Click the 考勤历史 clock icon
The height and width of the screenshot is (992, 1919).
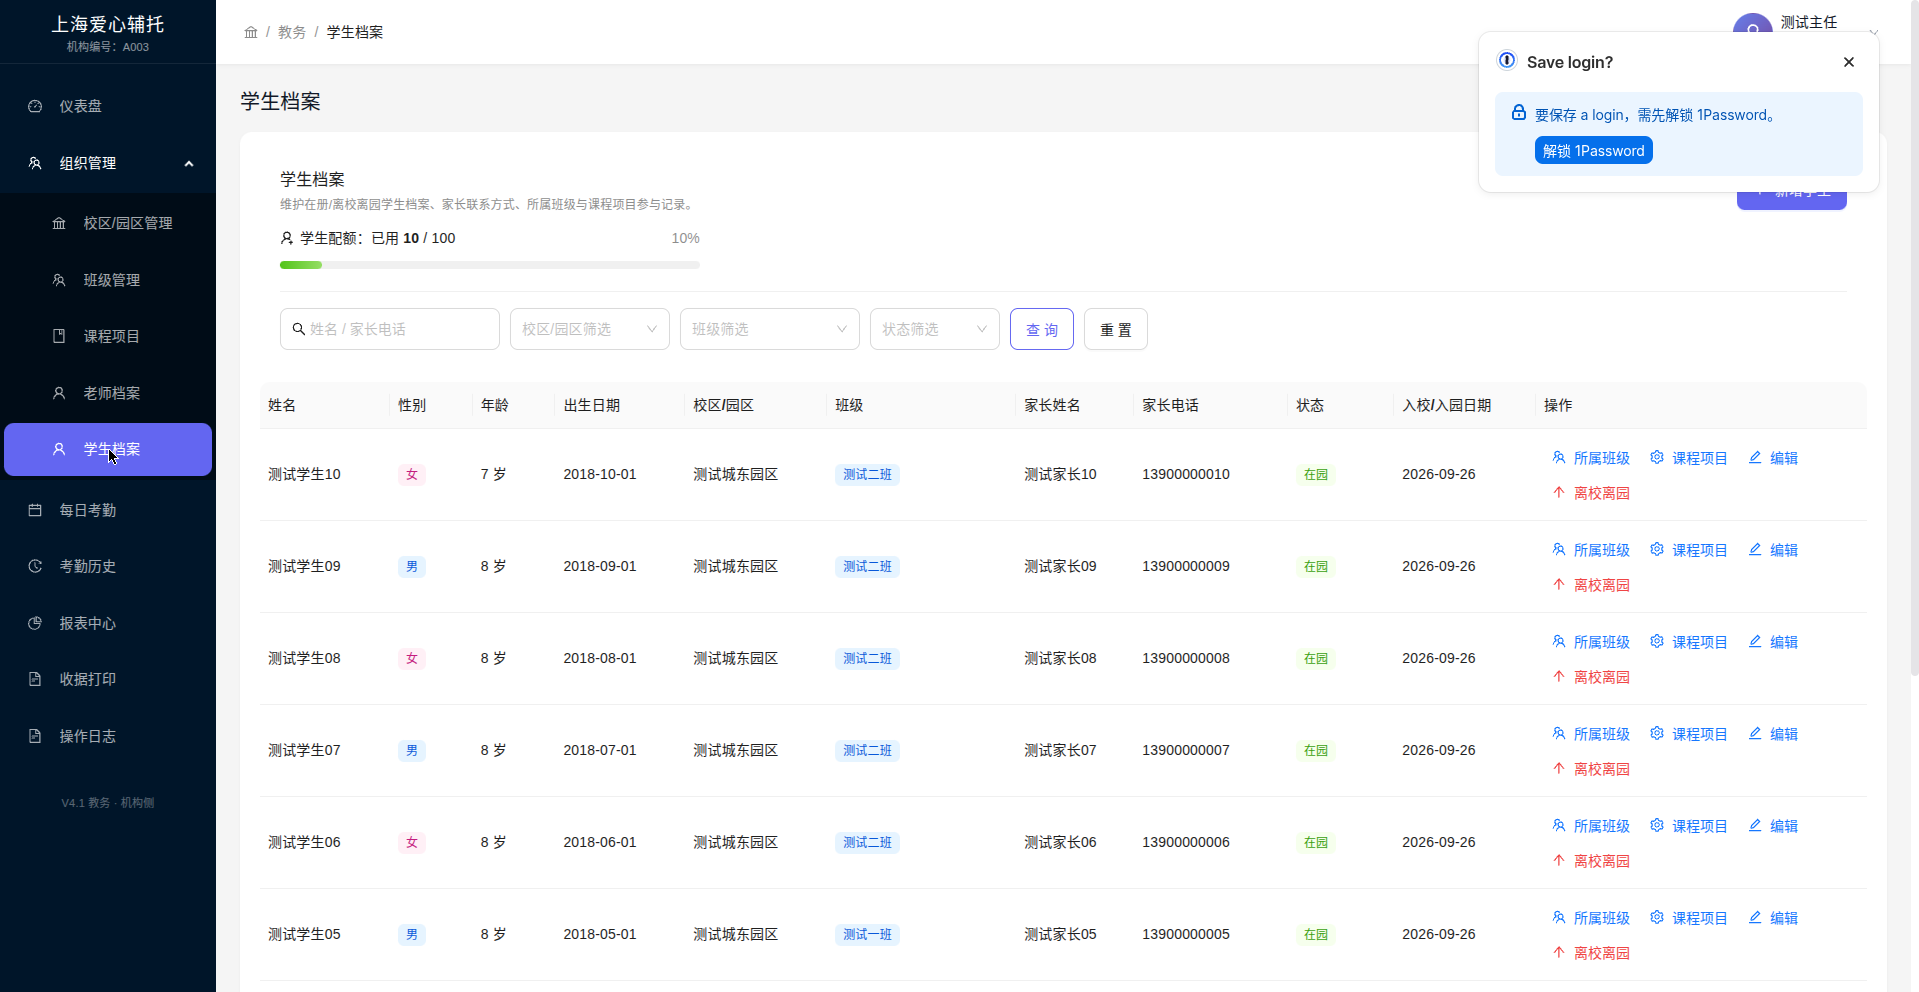tap(35, 566)
